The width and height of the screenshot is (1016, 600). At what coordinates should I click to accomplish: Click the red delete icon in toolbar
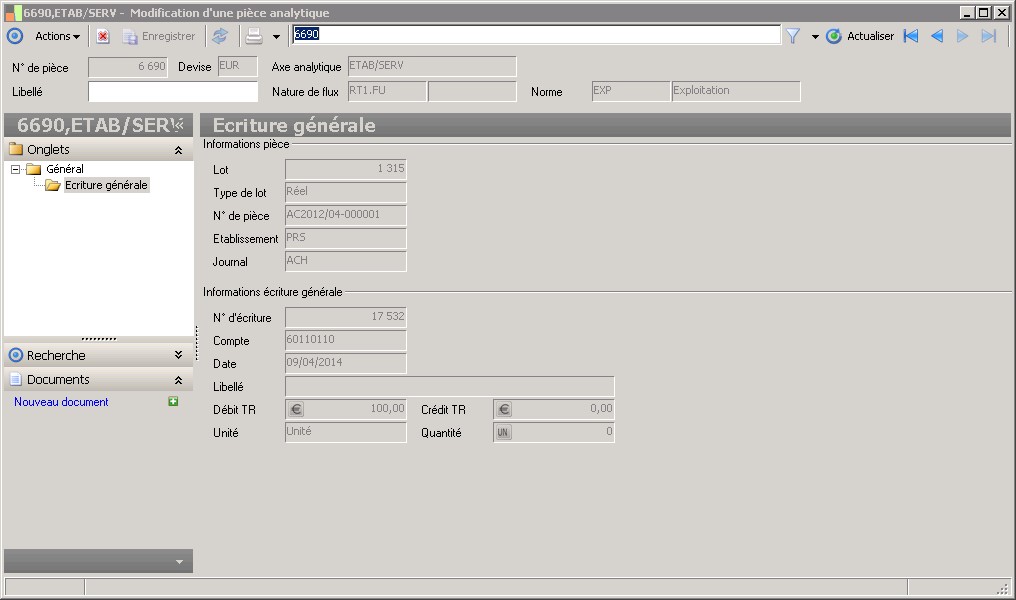(x=103, y=36)
